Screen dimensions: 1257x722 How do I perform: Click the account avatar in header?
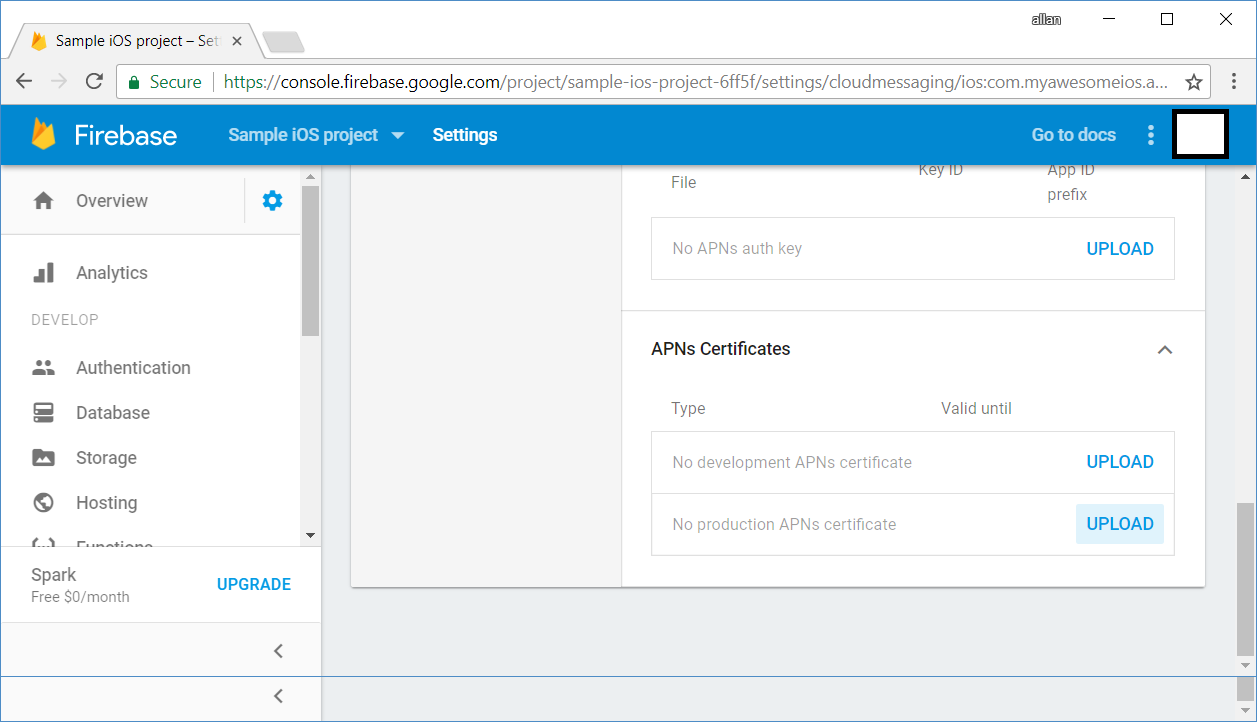(1200, 134)
